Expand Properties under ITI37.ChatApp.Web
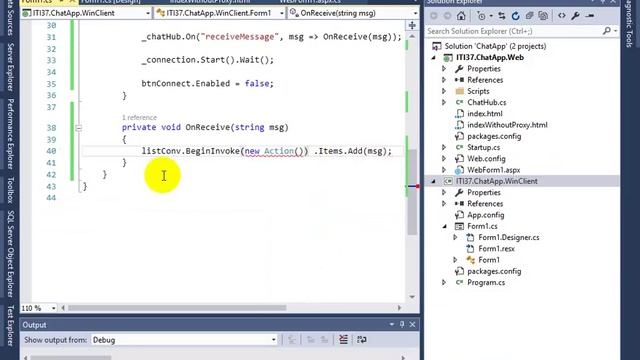 [444, 69]
